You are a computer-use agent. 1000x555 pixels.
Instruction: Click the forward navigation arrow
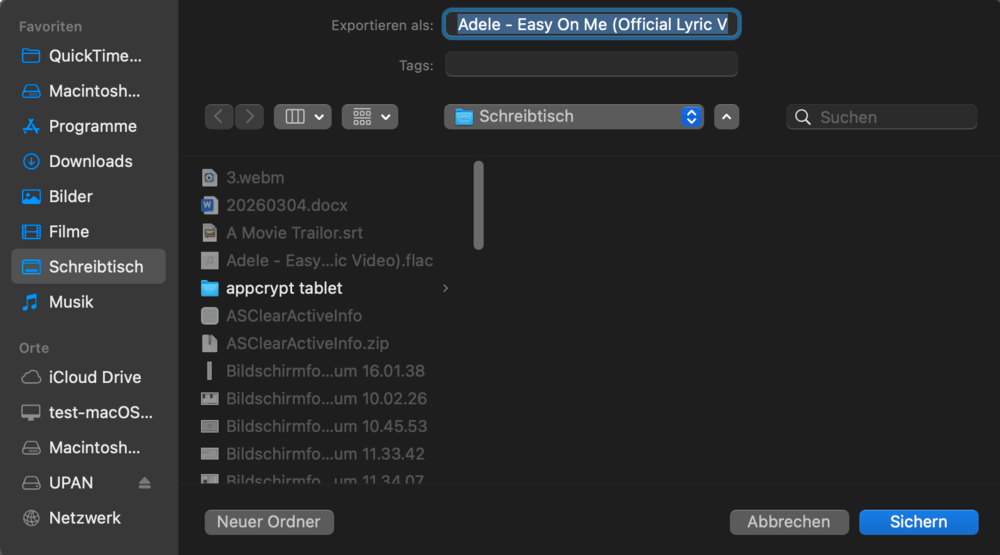(250, 117)
